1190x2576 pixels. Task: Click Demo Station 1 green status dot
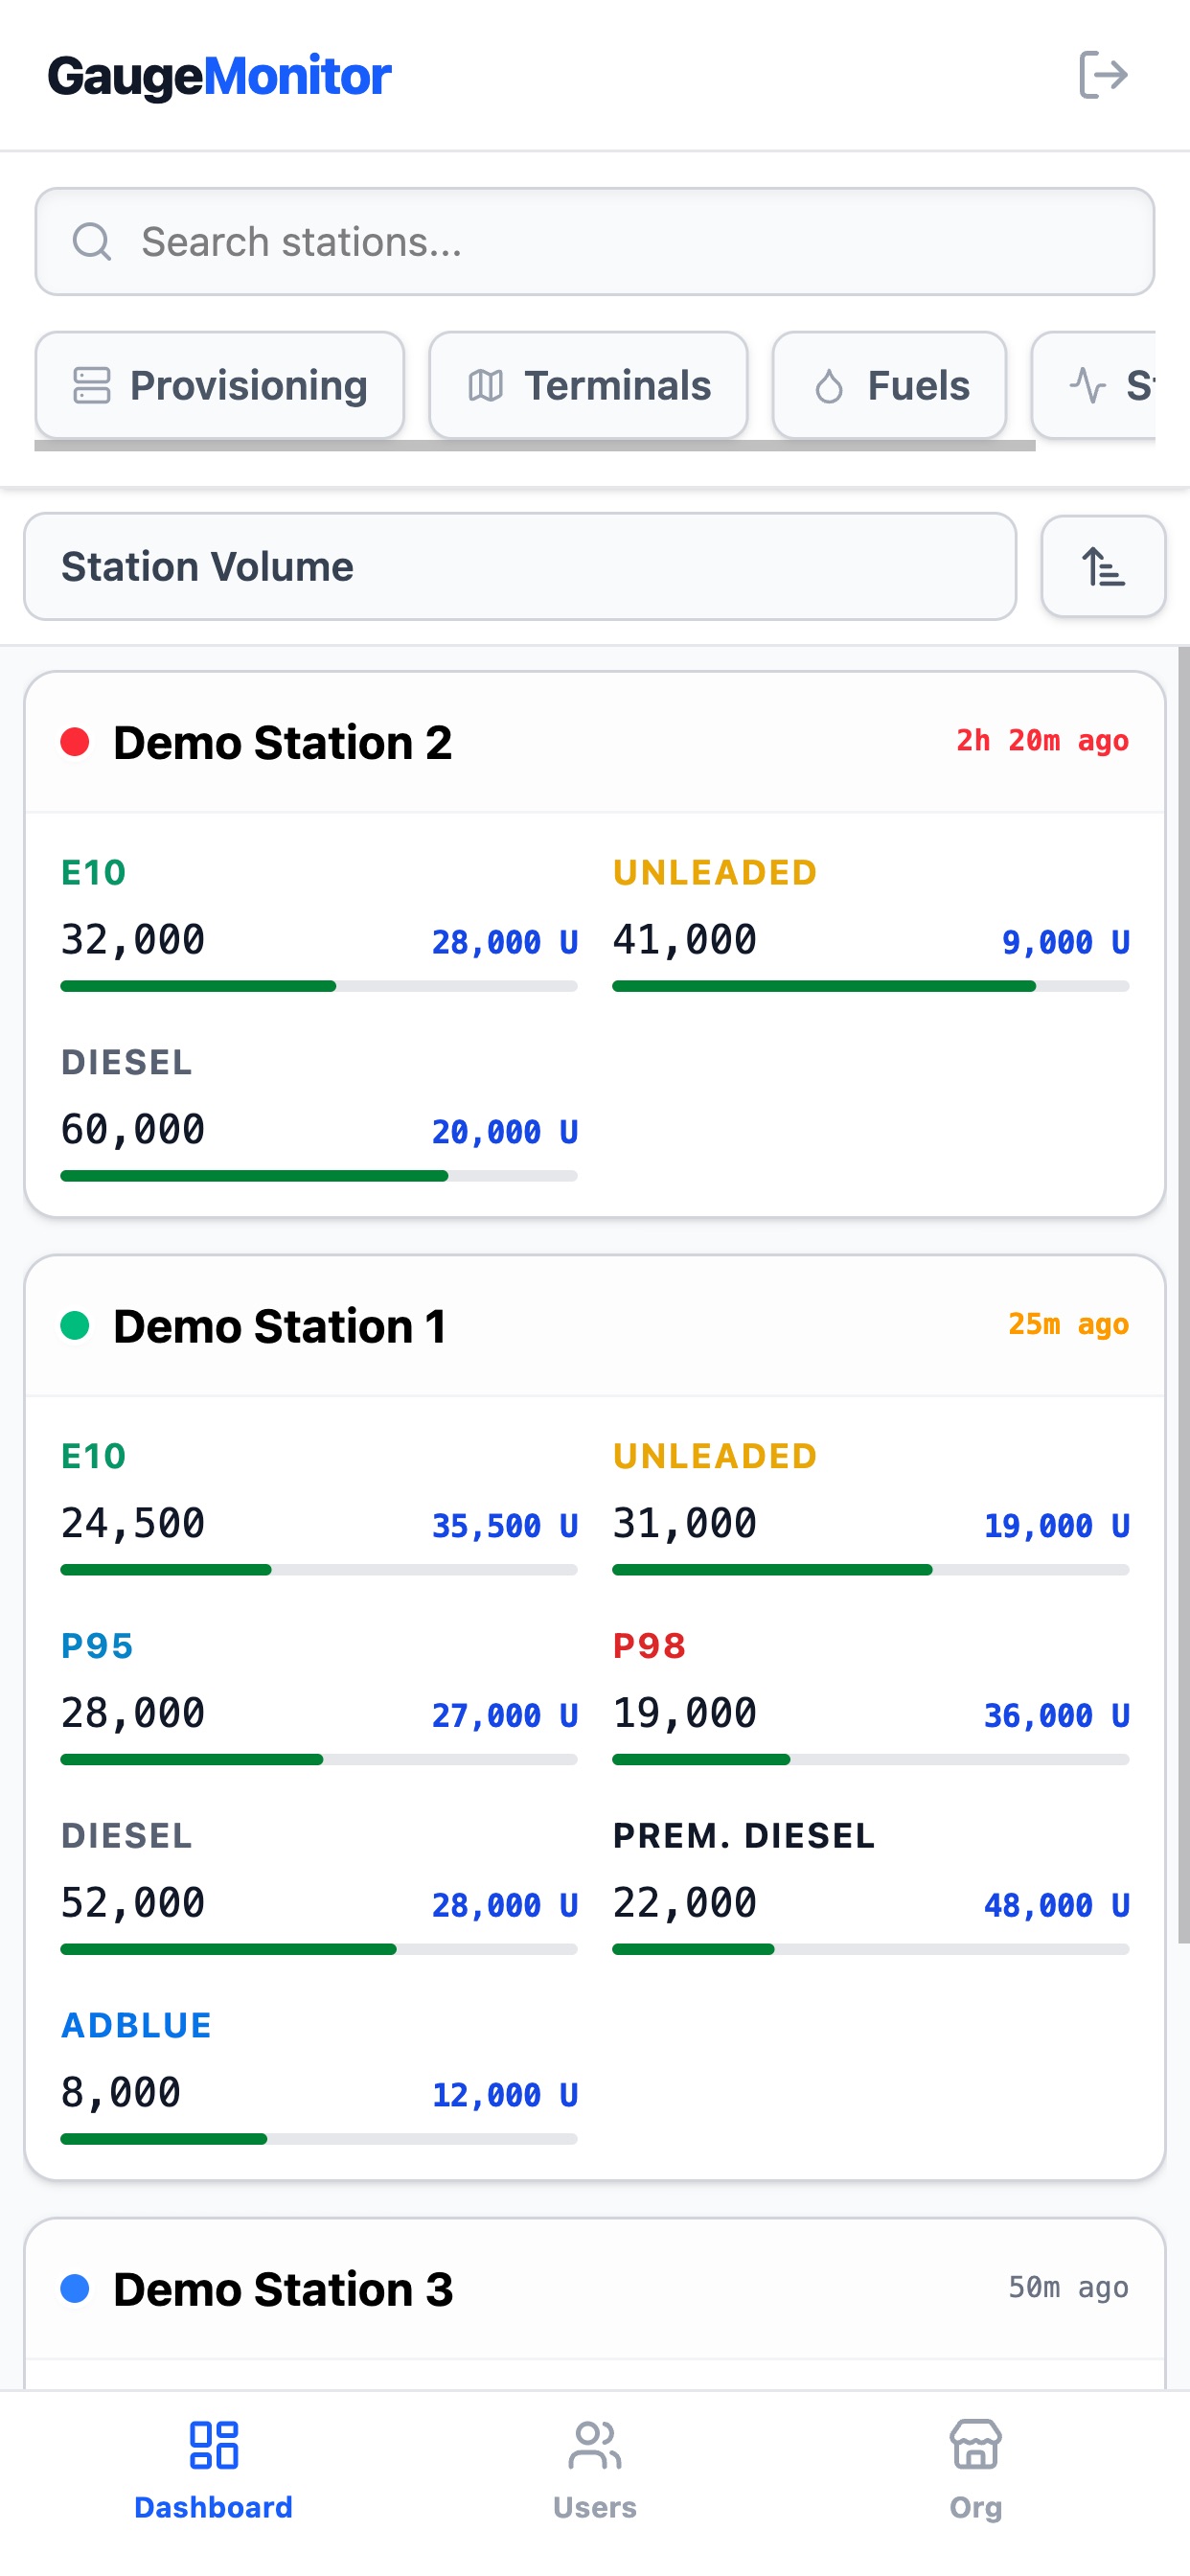coord(75,1326)
